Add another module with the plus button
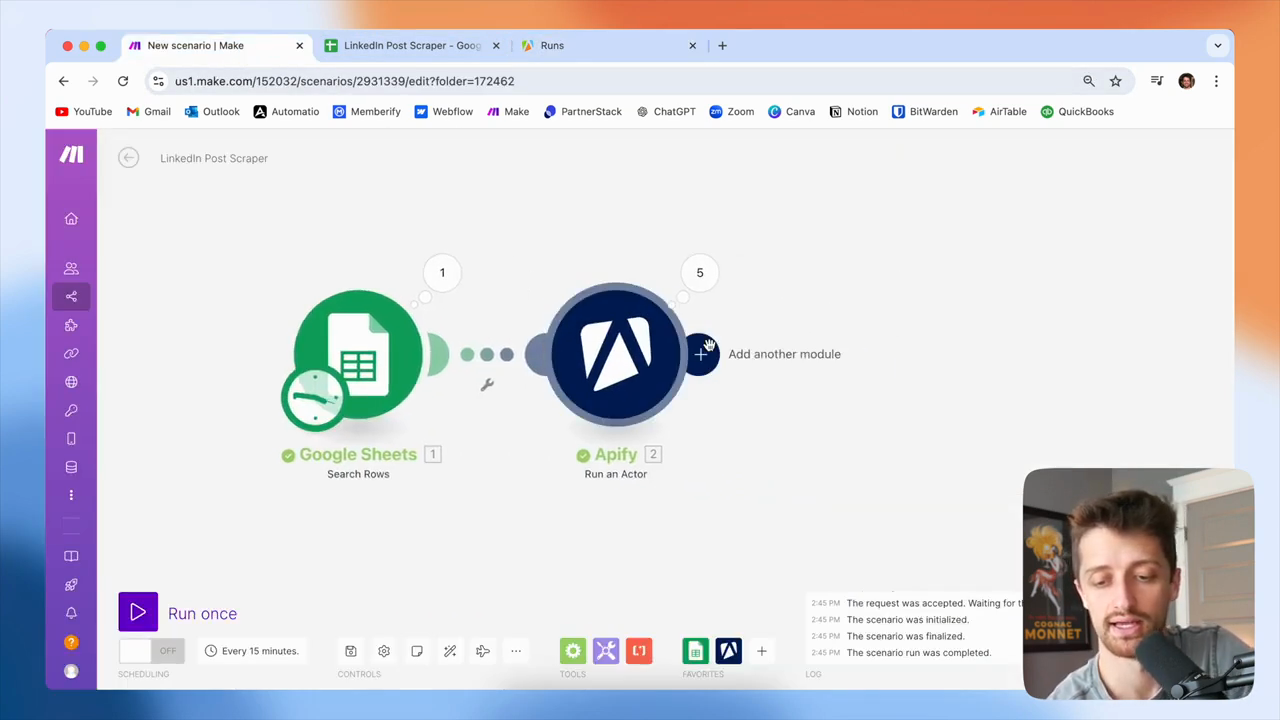This screenshot has width=1280, height=720. (701, 354)
